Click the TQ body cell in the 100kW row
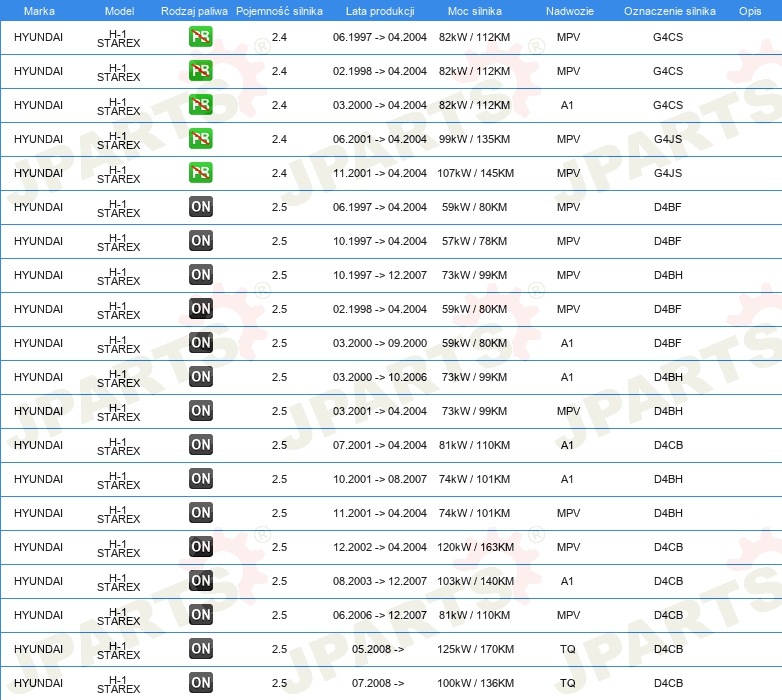782x700 pixels. (x=568, y=683)
